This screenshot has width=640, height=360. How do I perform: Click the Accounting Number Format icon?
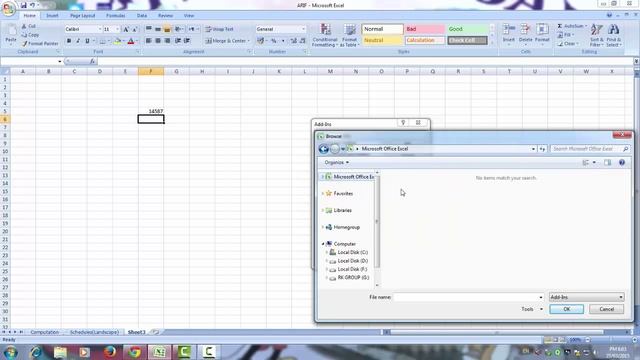[260, 41]
